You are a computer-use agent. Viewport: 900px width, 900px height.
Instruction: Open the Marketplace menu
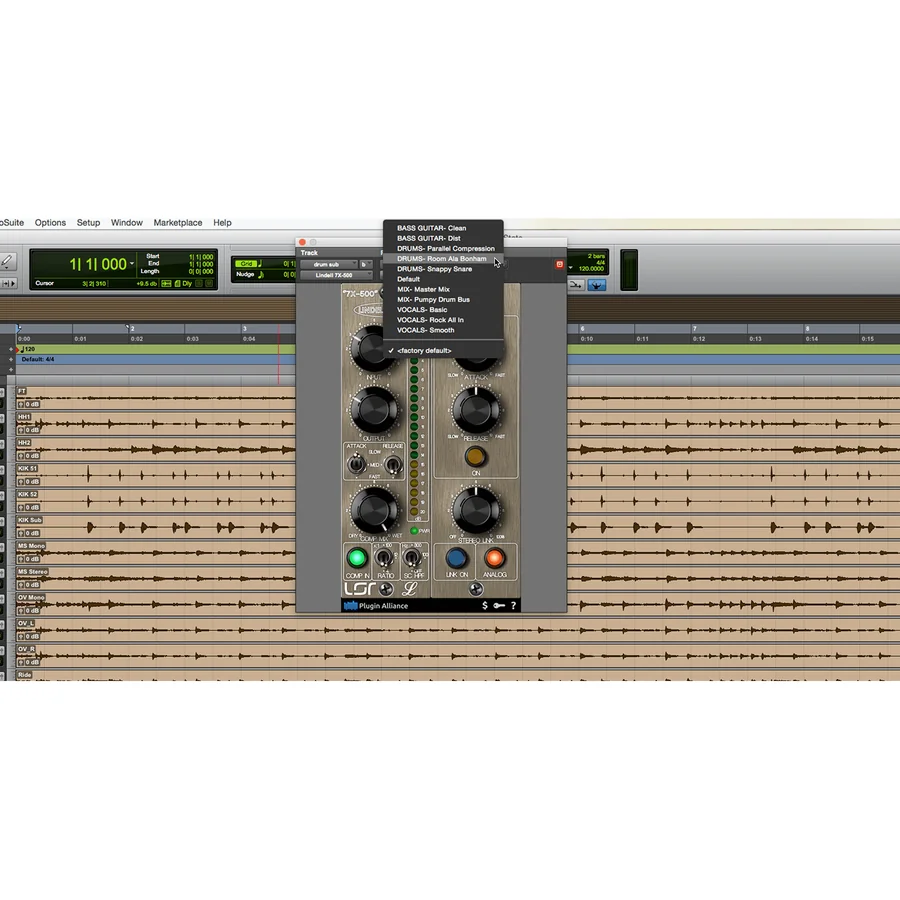click(x=178, y=223)
